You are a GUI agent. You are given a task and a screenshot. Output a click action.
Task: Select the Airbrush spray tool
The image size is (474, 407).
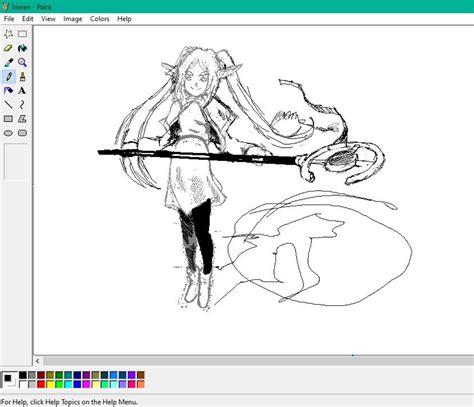[8, 91]
